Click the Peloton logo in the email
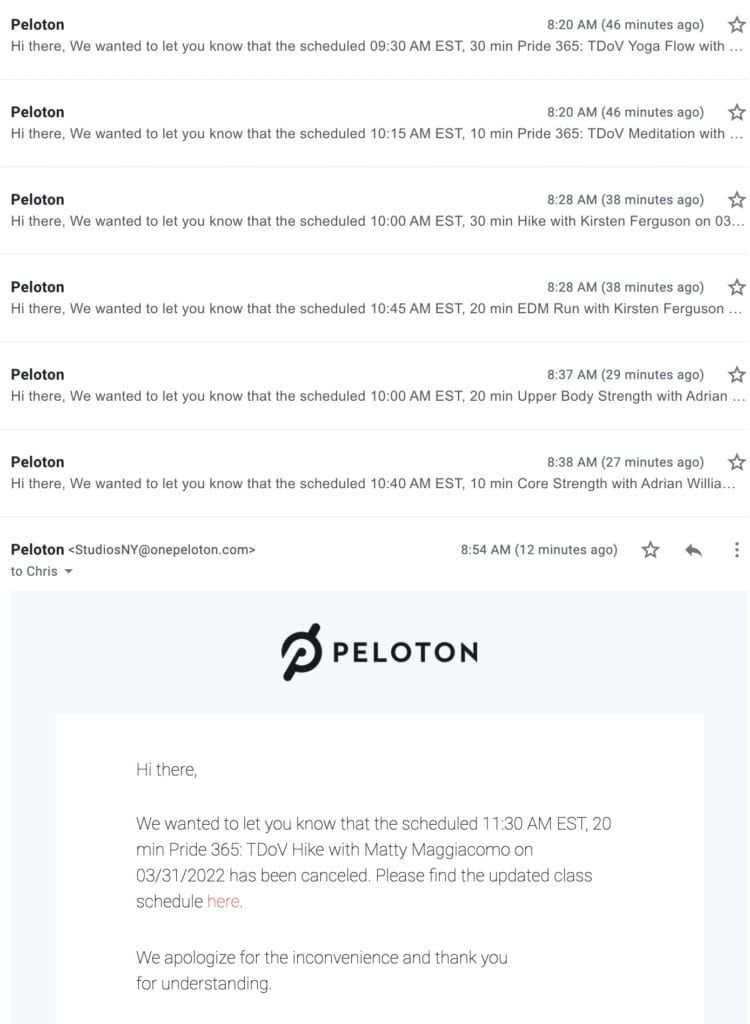Viewport: 750px width, 1024px height. [x=380, y=652]
